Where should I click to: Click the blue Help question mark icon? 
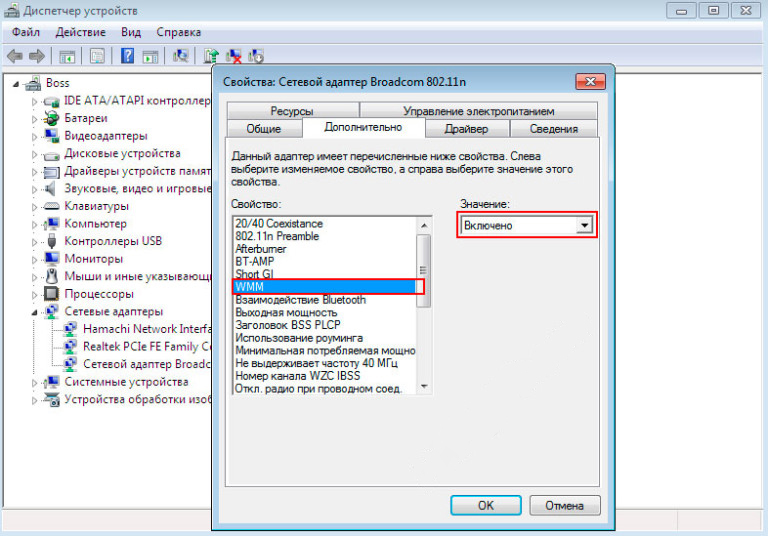click(127, 56)
